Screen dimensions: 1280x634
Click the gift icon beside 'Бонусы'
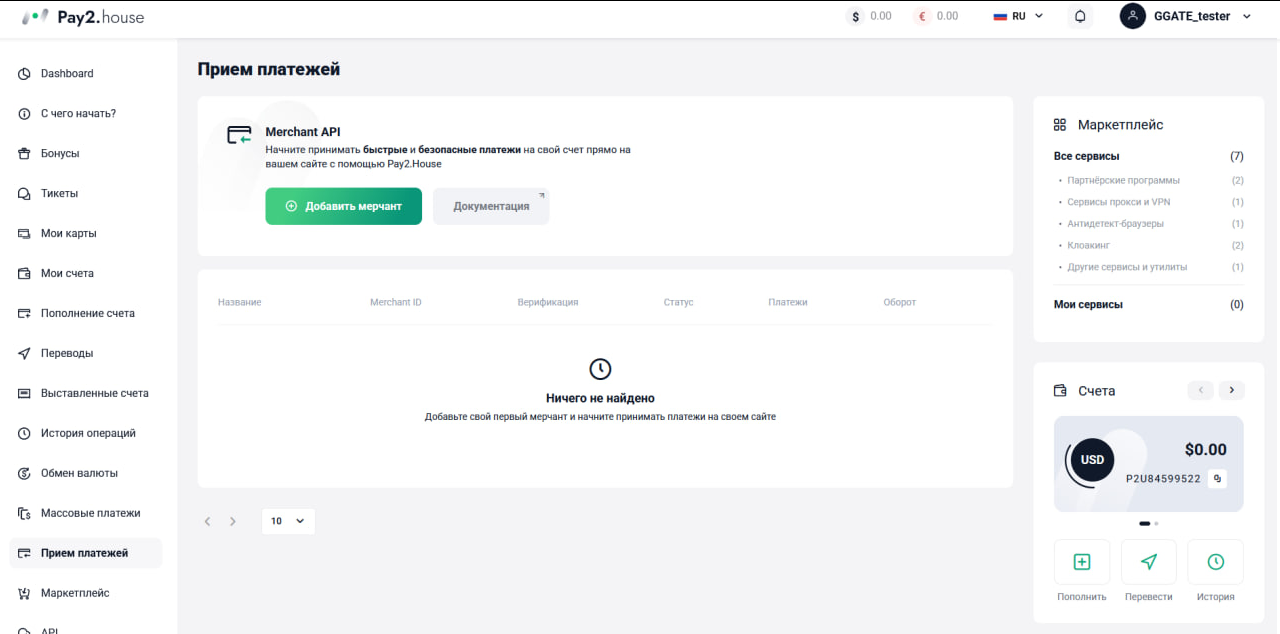(x=24, y=154)
